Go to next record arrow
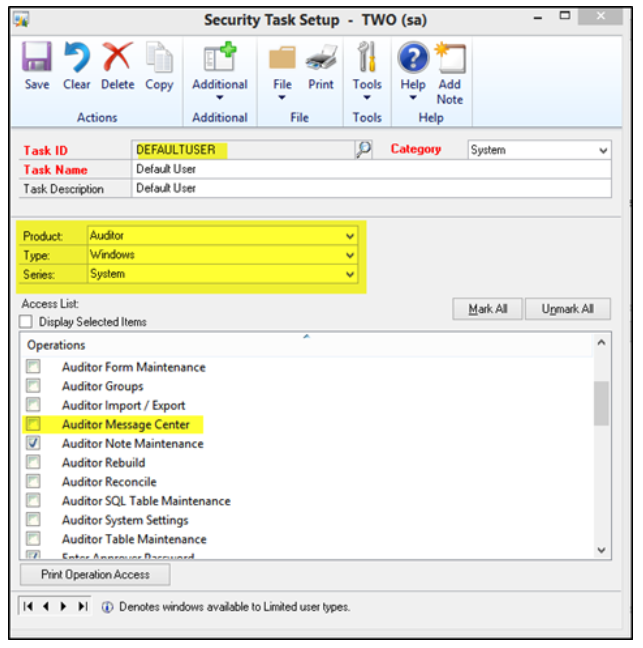643x648 pixels. coord(63,606)
